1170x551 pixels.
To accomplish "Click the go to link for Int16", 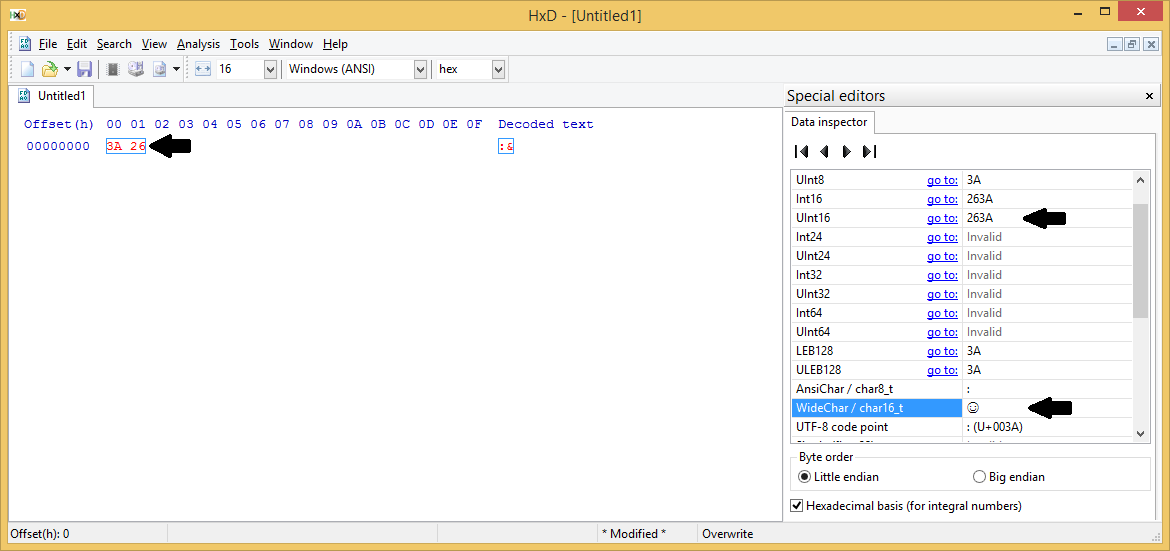I will (x=942, y=199).
